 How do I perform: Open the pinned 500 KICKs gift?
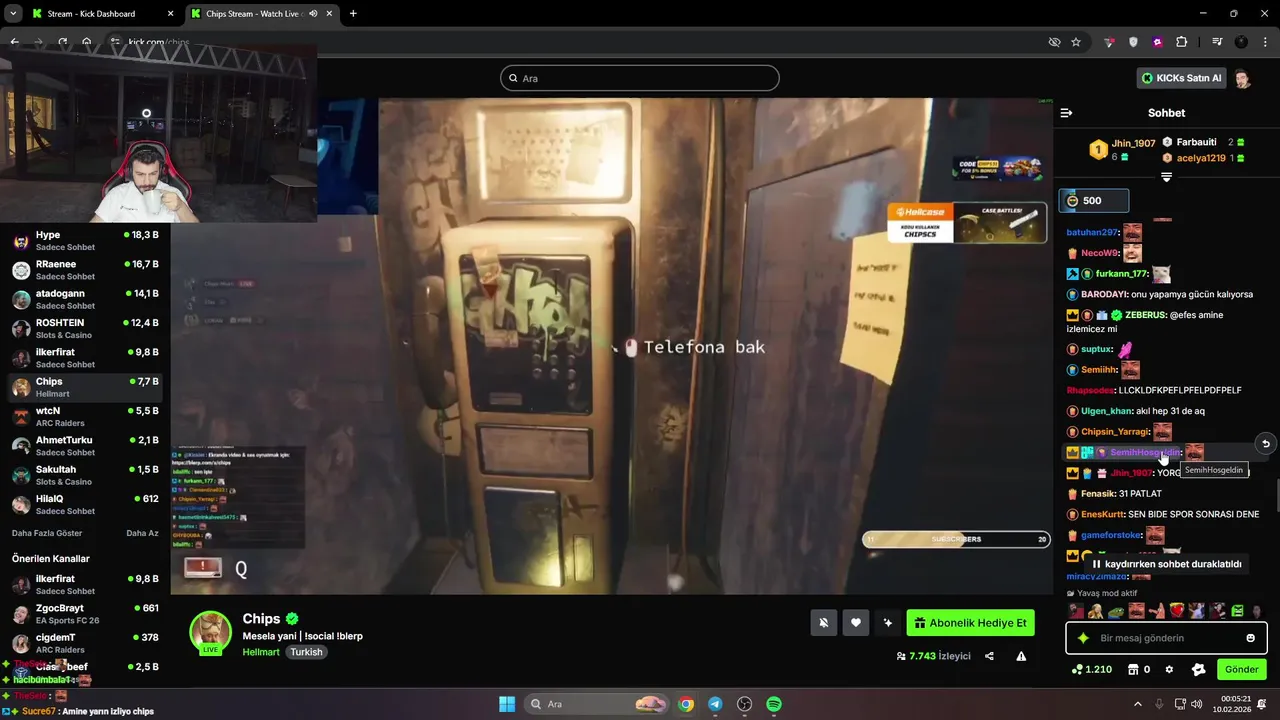1094,200
